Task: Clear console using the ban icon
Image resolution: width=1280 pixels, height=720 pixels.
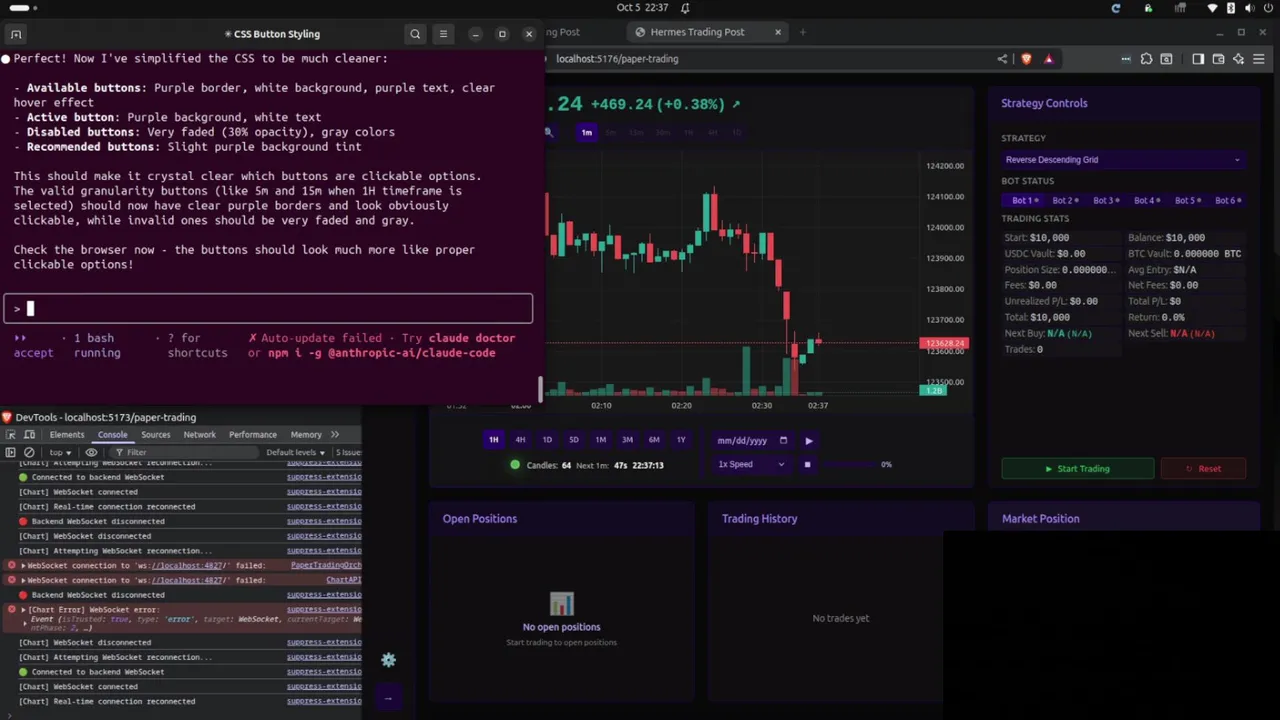Action: click(30, 452)
